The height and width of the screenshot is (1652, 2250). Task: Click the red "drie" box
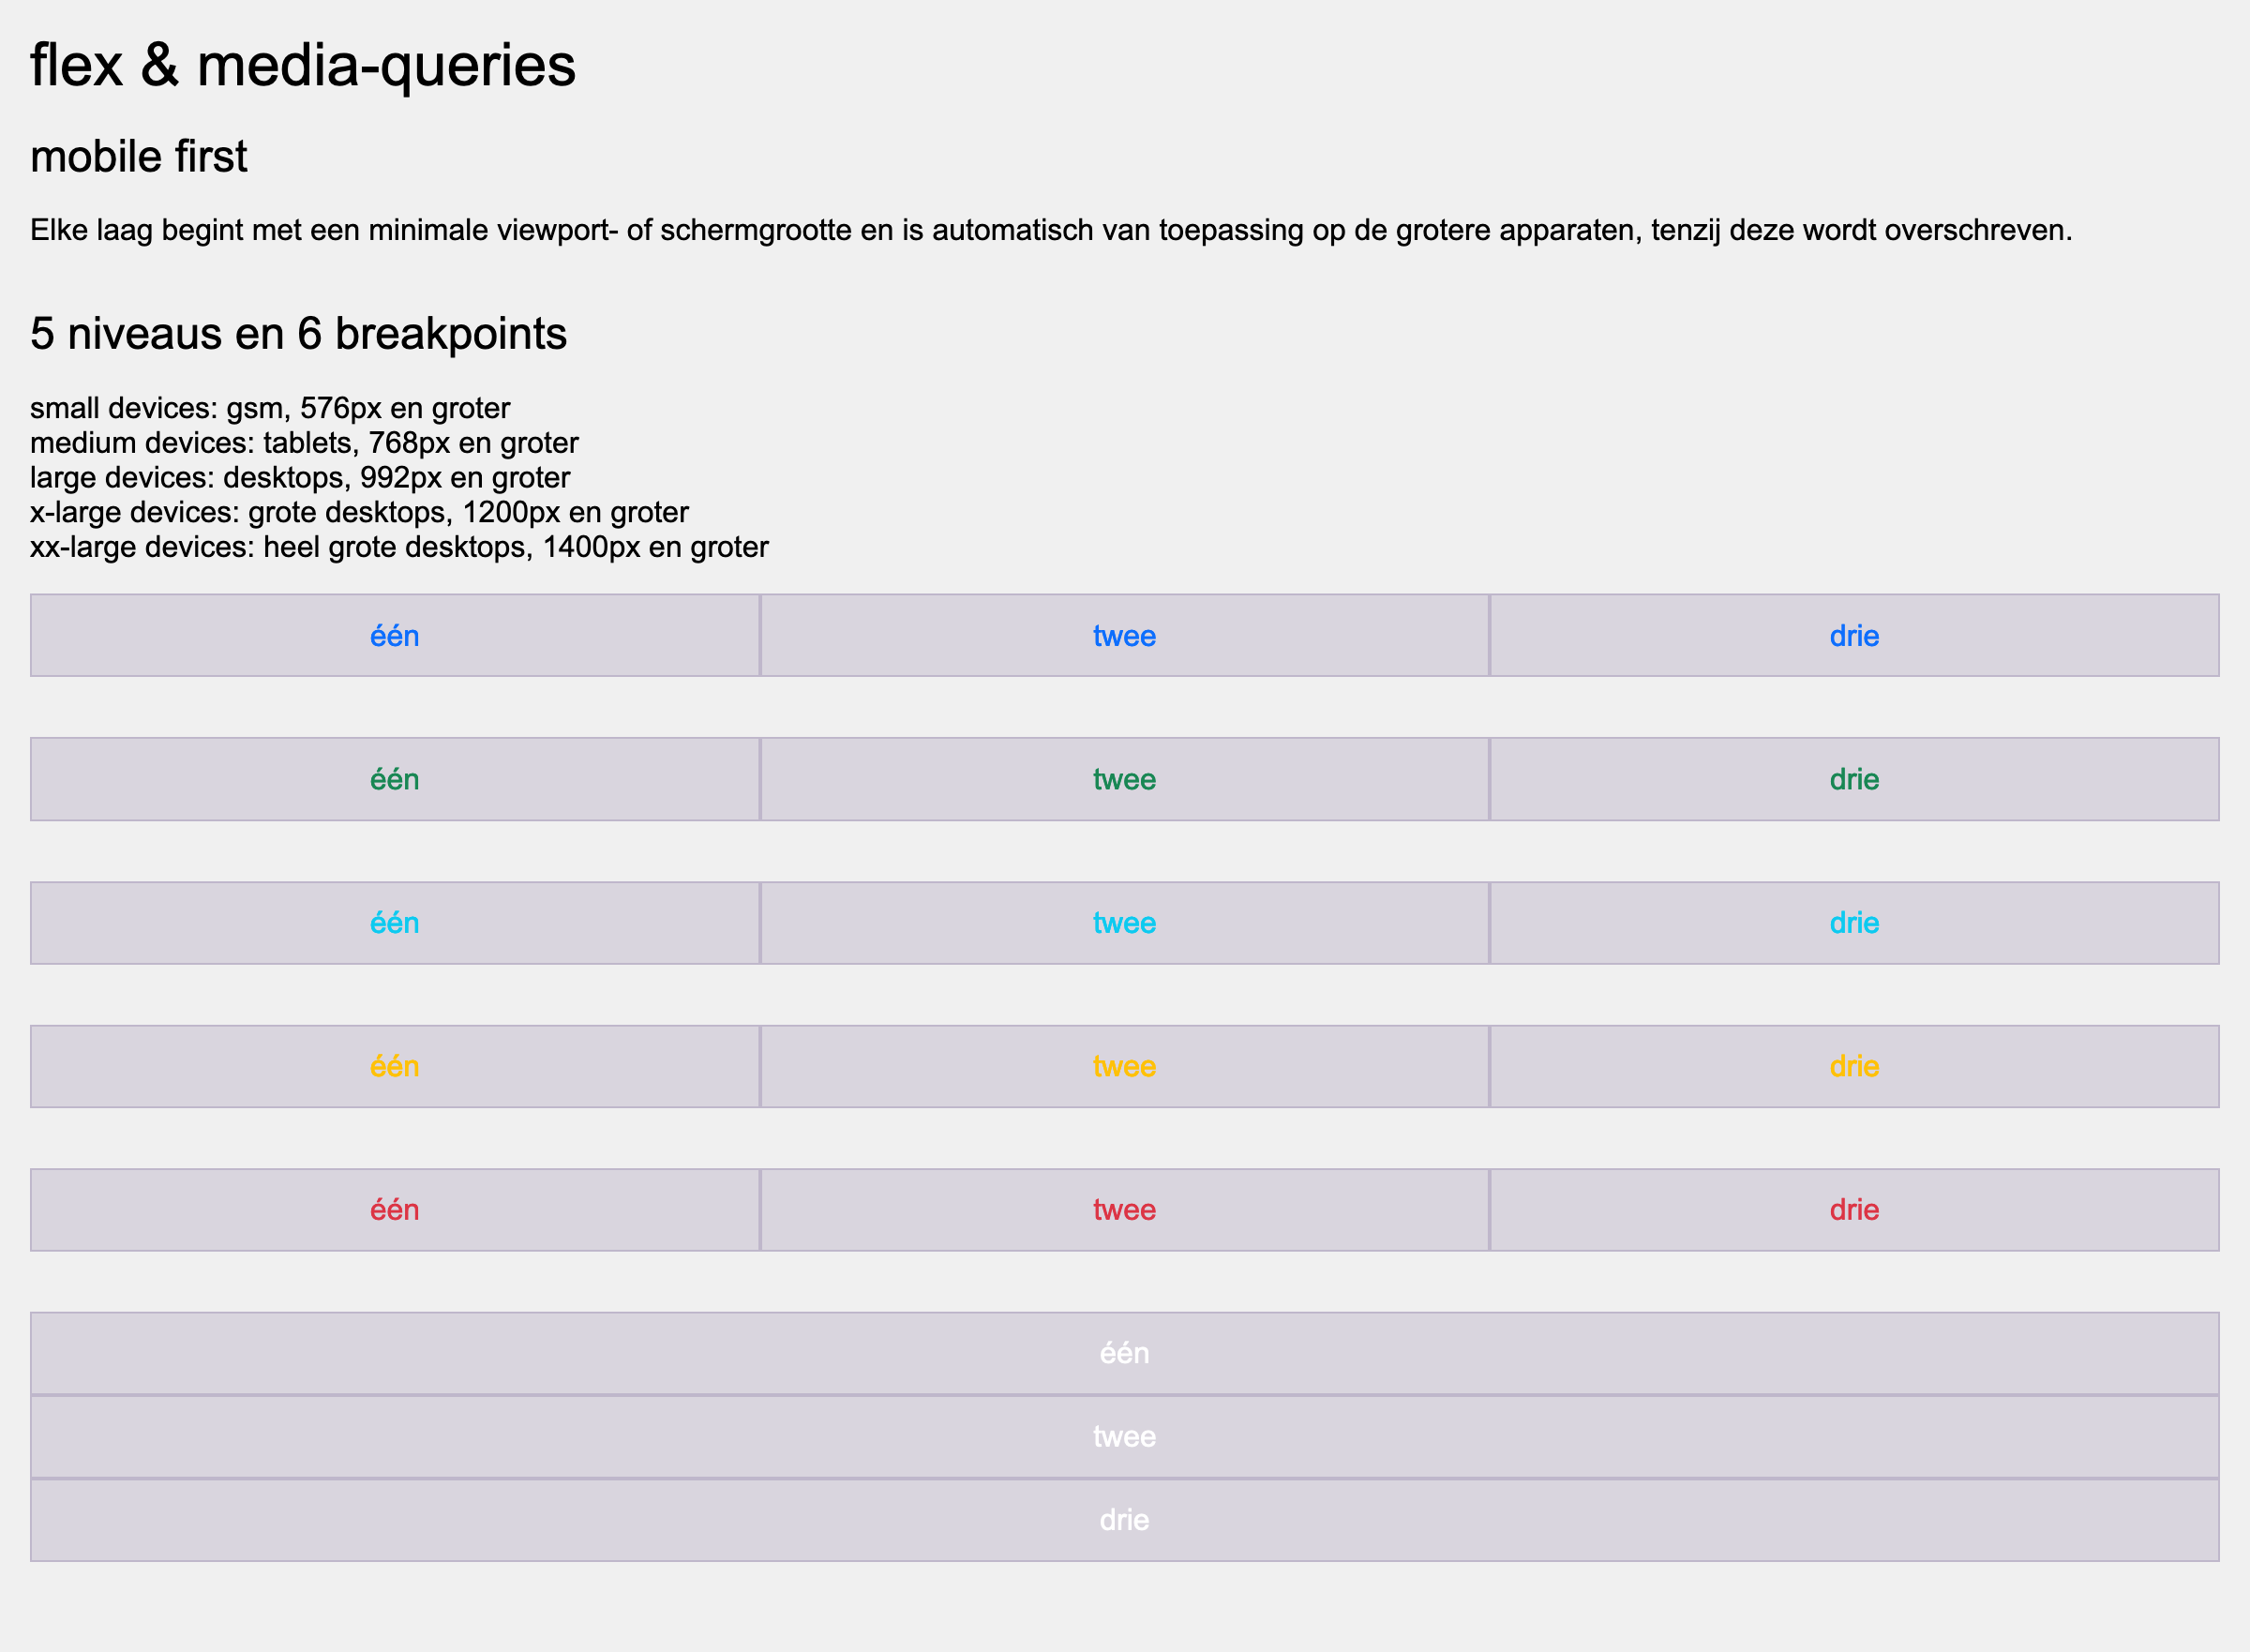1854,1210
